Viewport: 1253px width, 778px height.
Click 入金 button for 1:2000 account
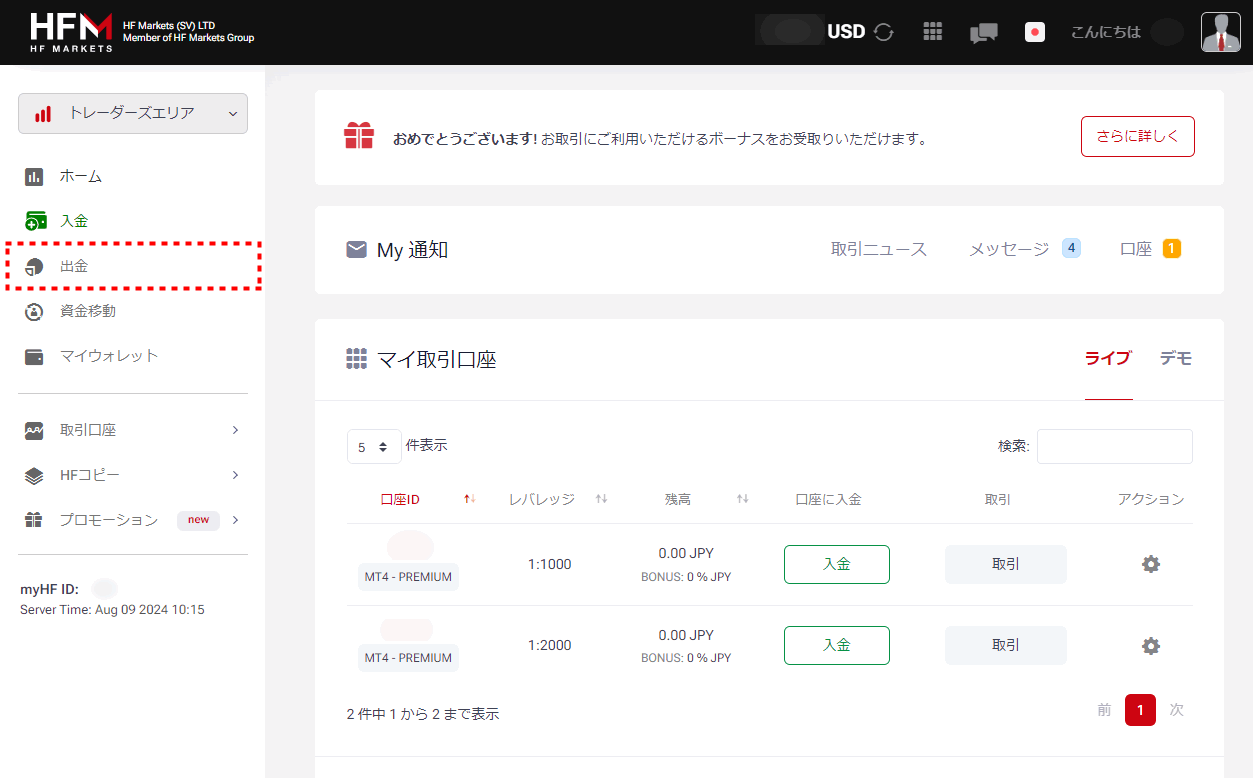(837, 646)
